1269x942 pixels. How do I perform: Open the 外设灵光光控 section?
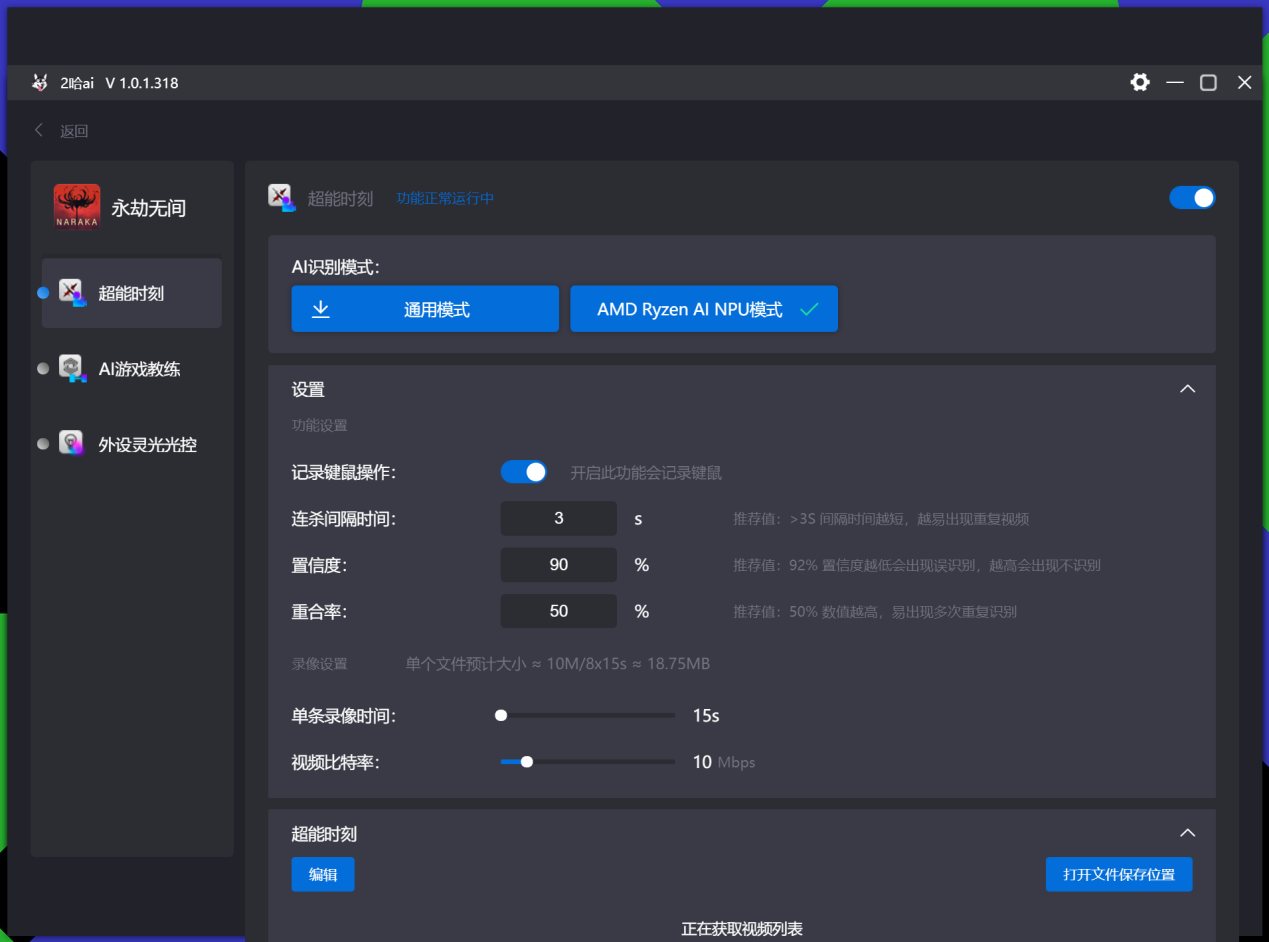[131, 443]
